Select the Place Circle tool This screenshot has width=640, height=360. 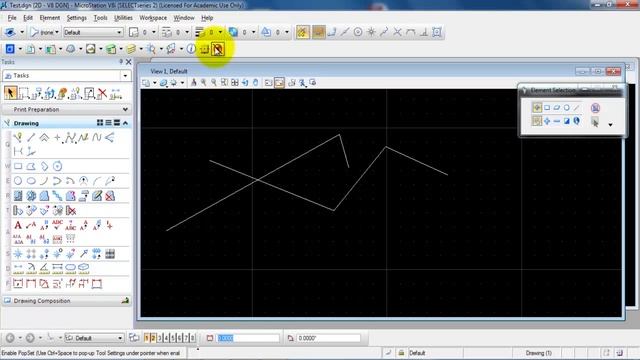coord(18,181)
